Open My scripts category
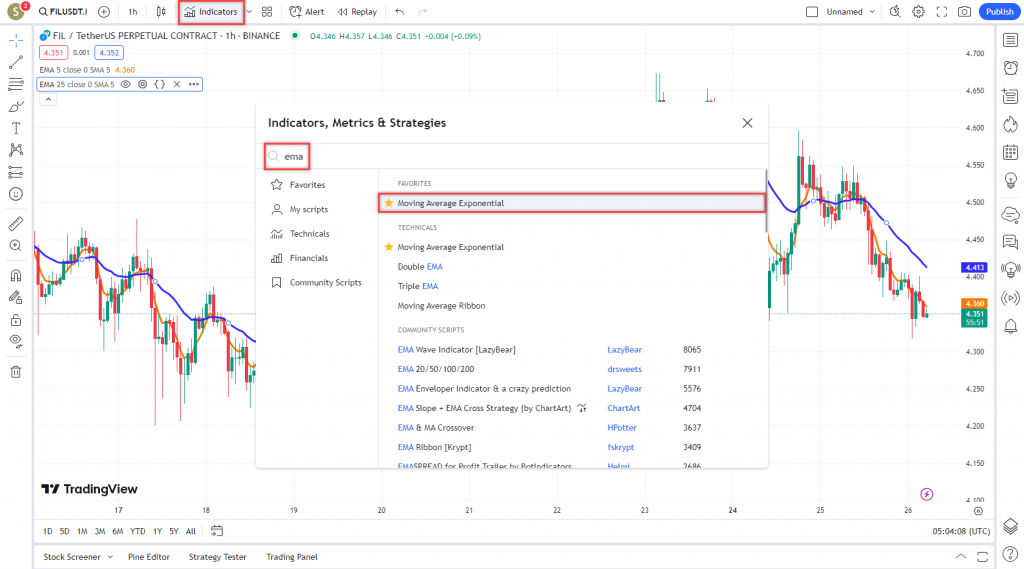This screenshot has height=569, width=1024. (x=299, y=209)
